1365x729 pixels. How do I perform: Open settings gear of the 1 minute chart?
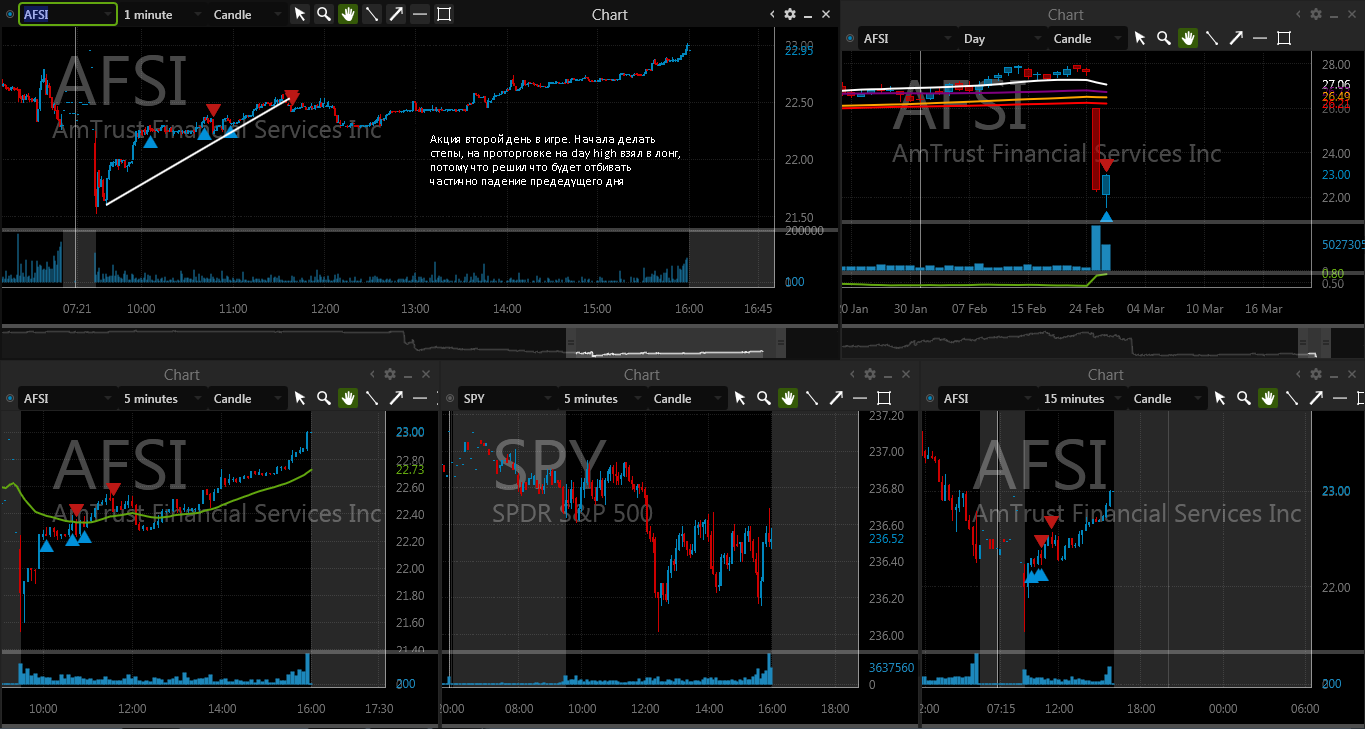click(790, 14)
